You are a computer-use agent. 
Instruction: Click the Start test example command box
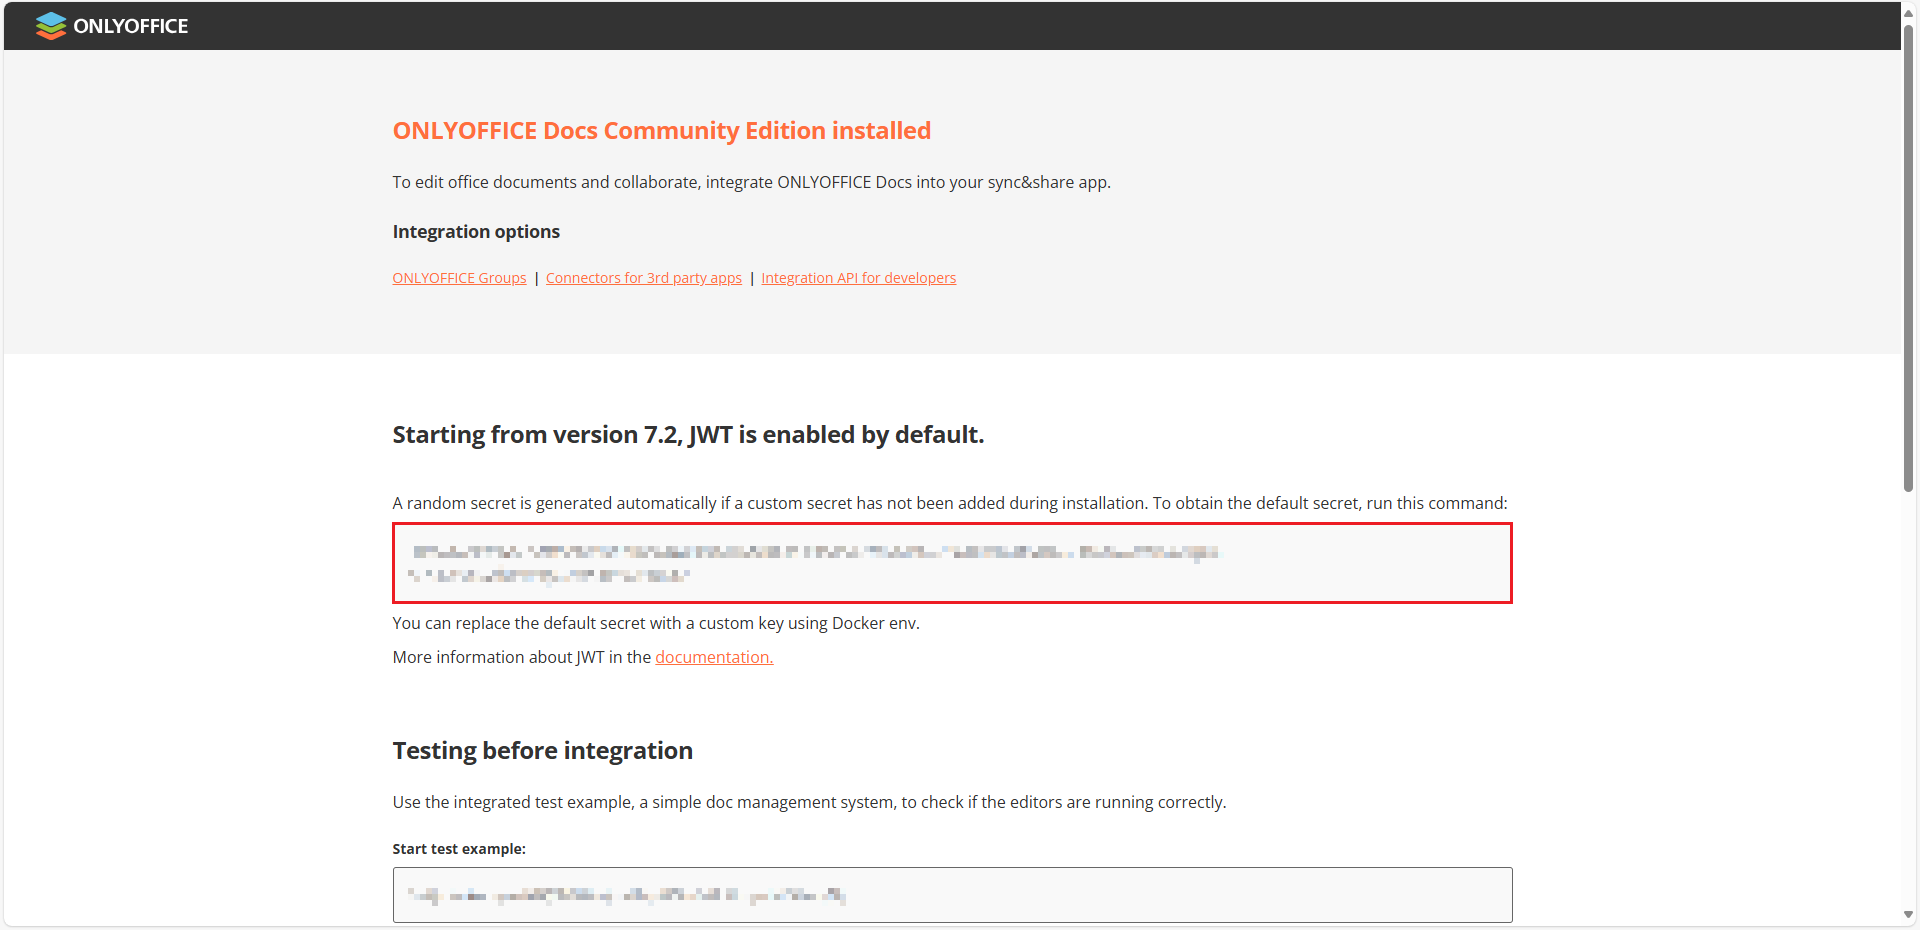click(951, 895)
